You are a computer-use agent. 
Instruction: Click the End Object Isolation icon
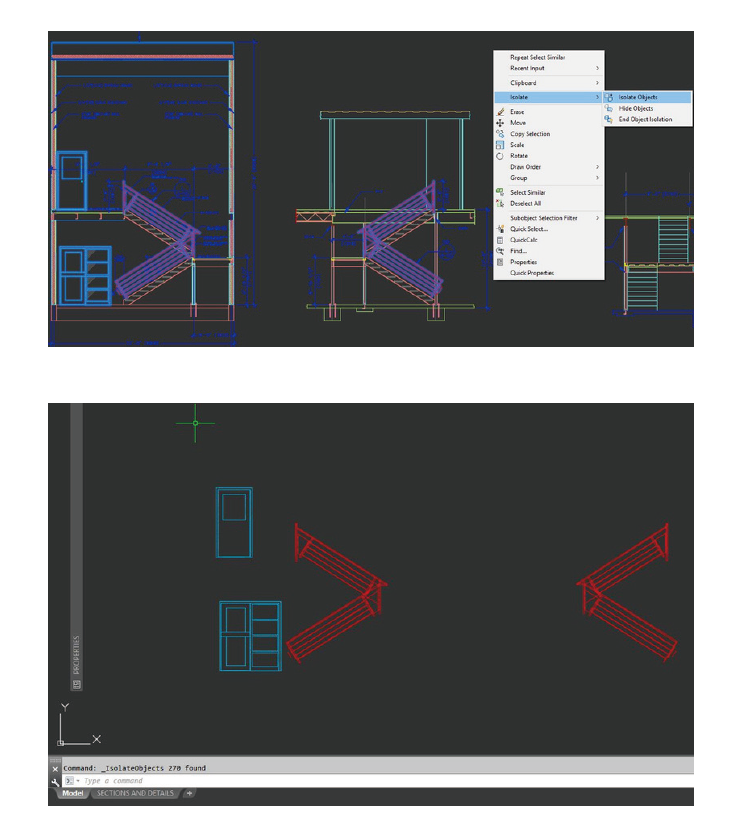[609, 120]
